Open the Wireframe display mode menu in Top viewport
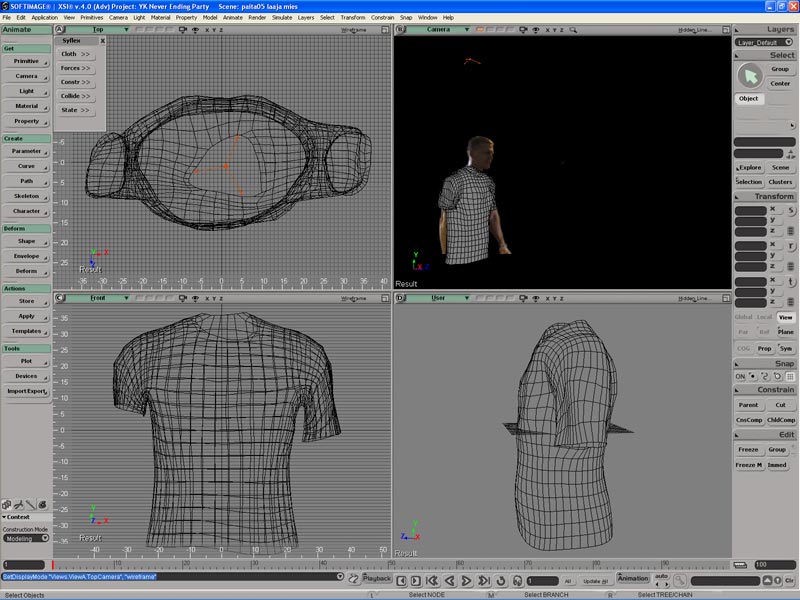Viewport: 800px width, 600px height. tap(354, 30)
